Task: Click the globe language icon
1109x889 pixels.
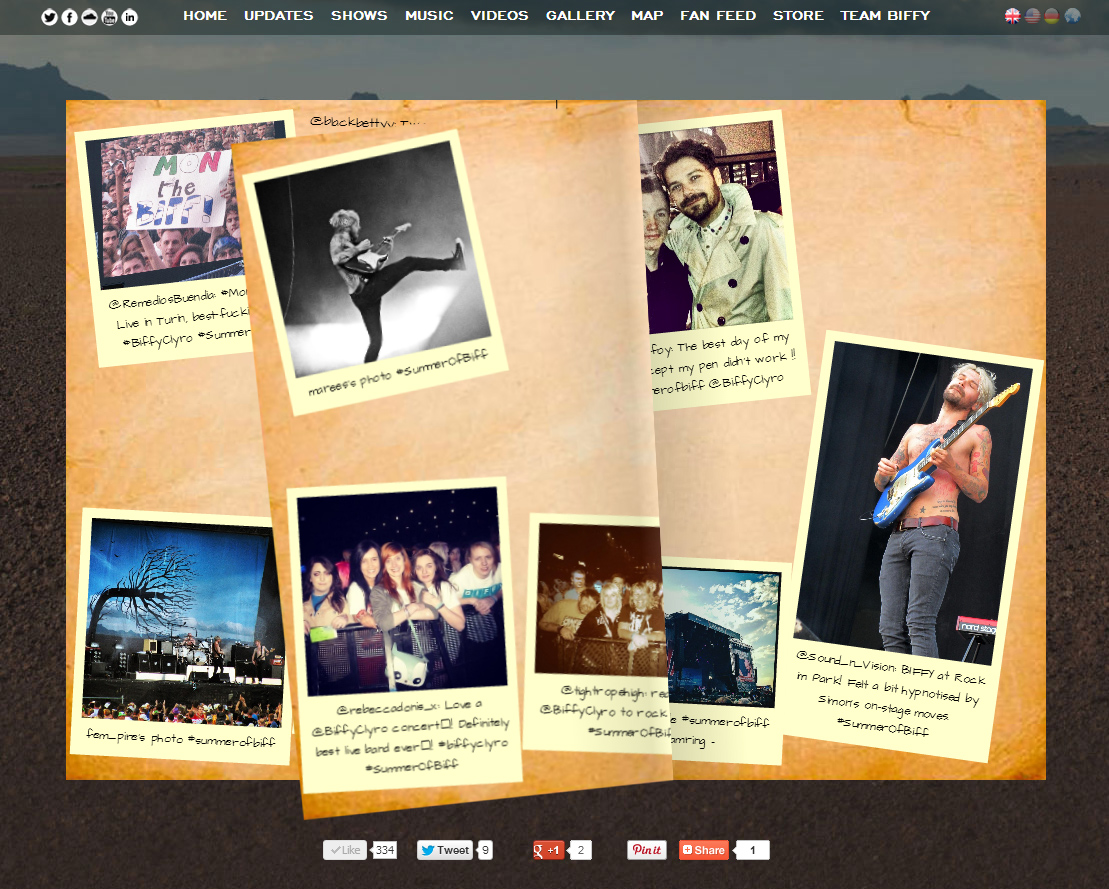Action: tap(1073, 16)
